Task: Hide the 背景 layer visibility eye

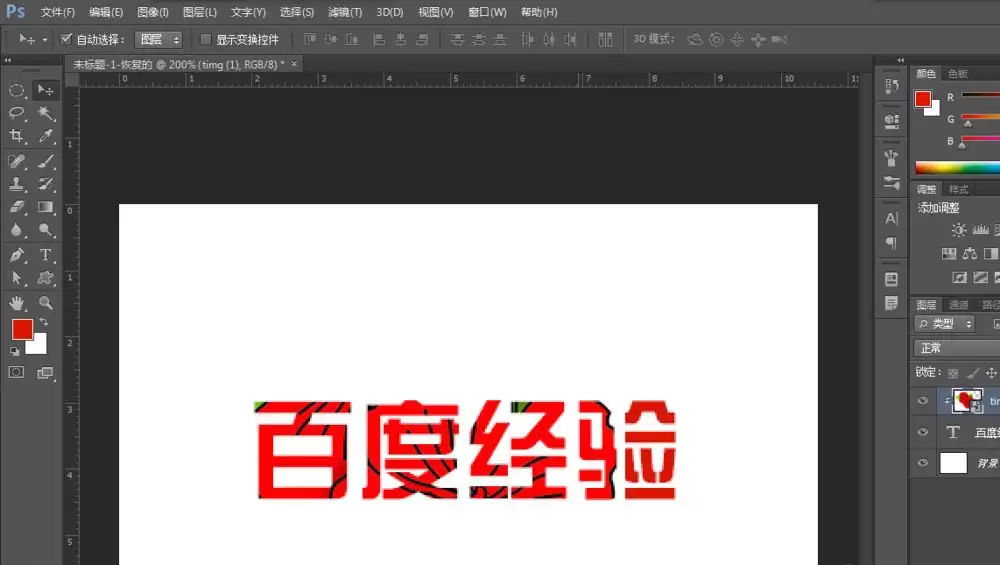Action: point(923,462)
